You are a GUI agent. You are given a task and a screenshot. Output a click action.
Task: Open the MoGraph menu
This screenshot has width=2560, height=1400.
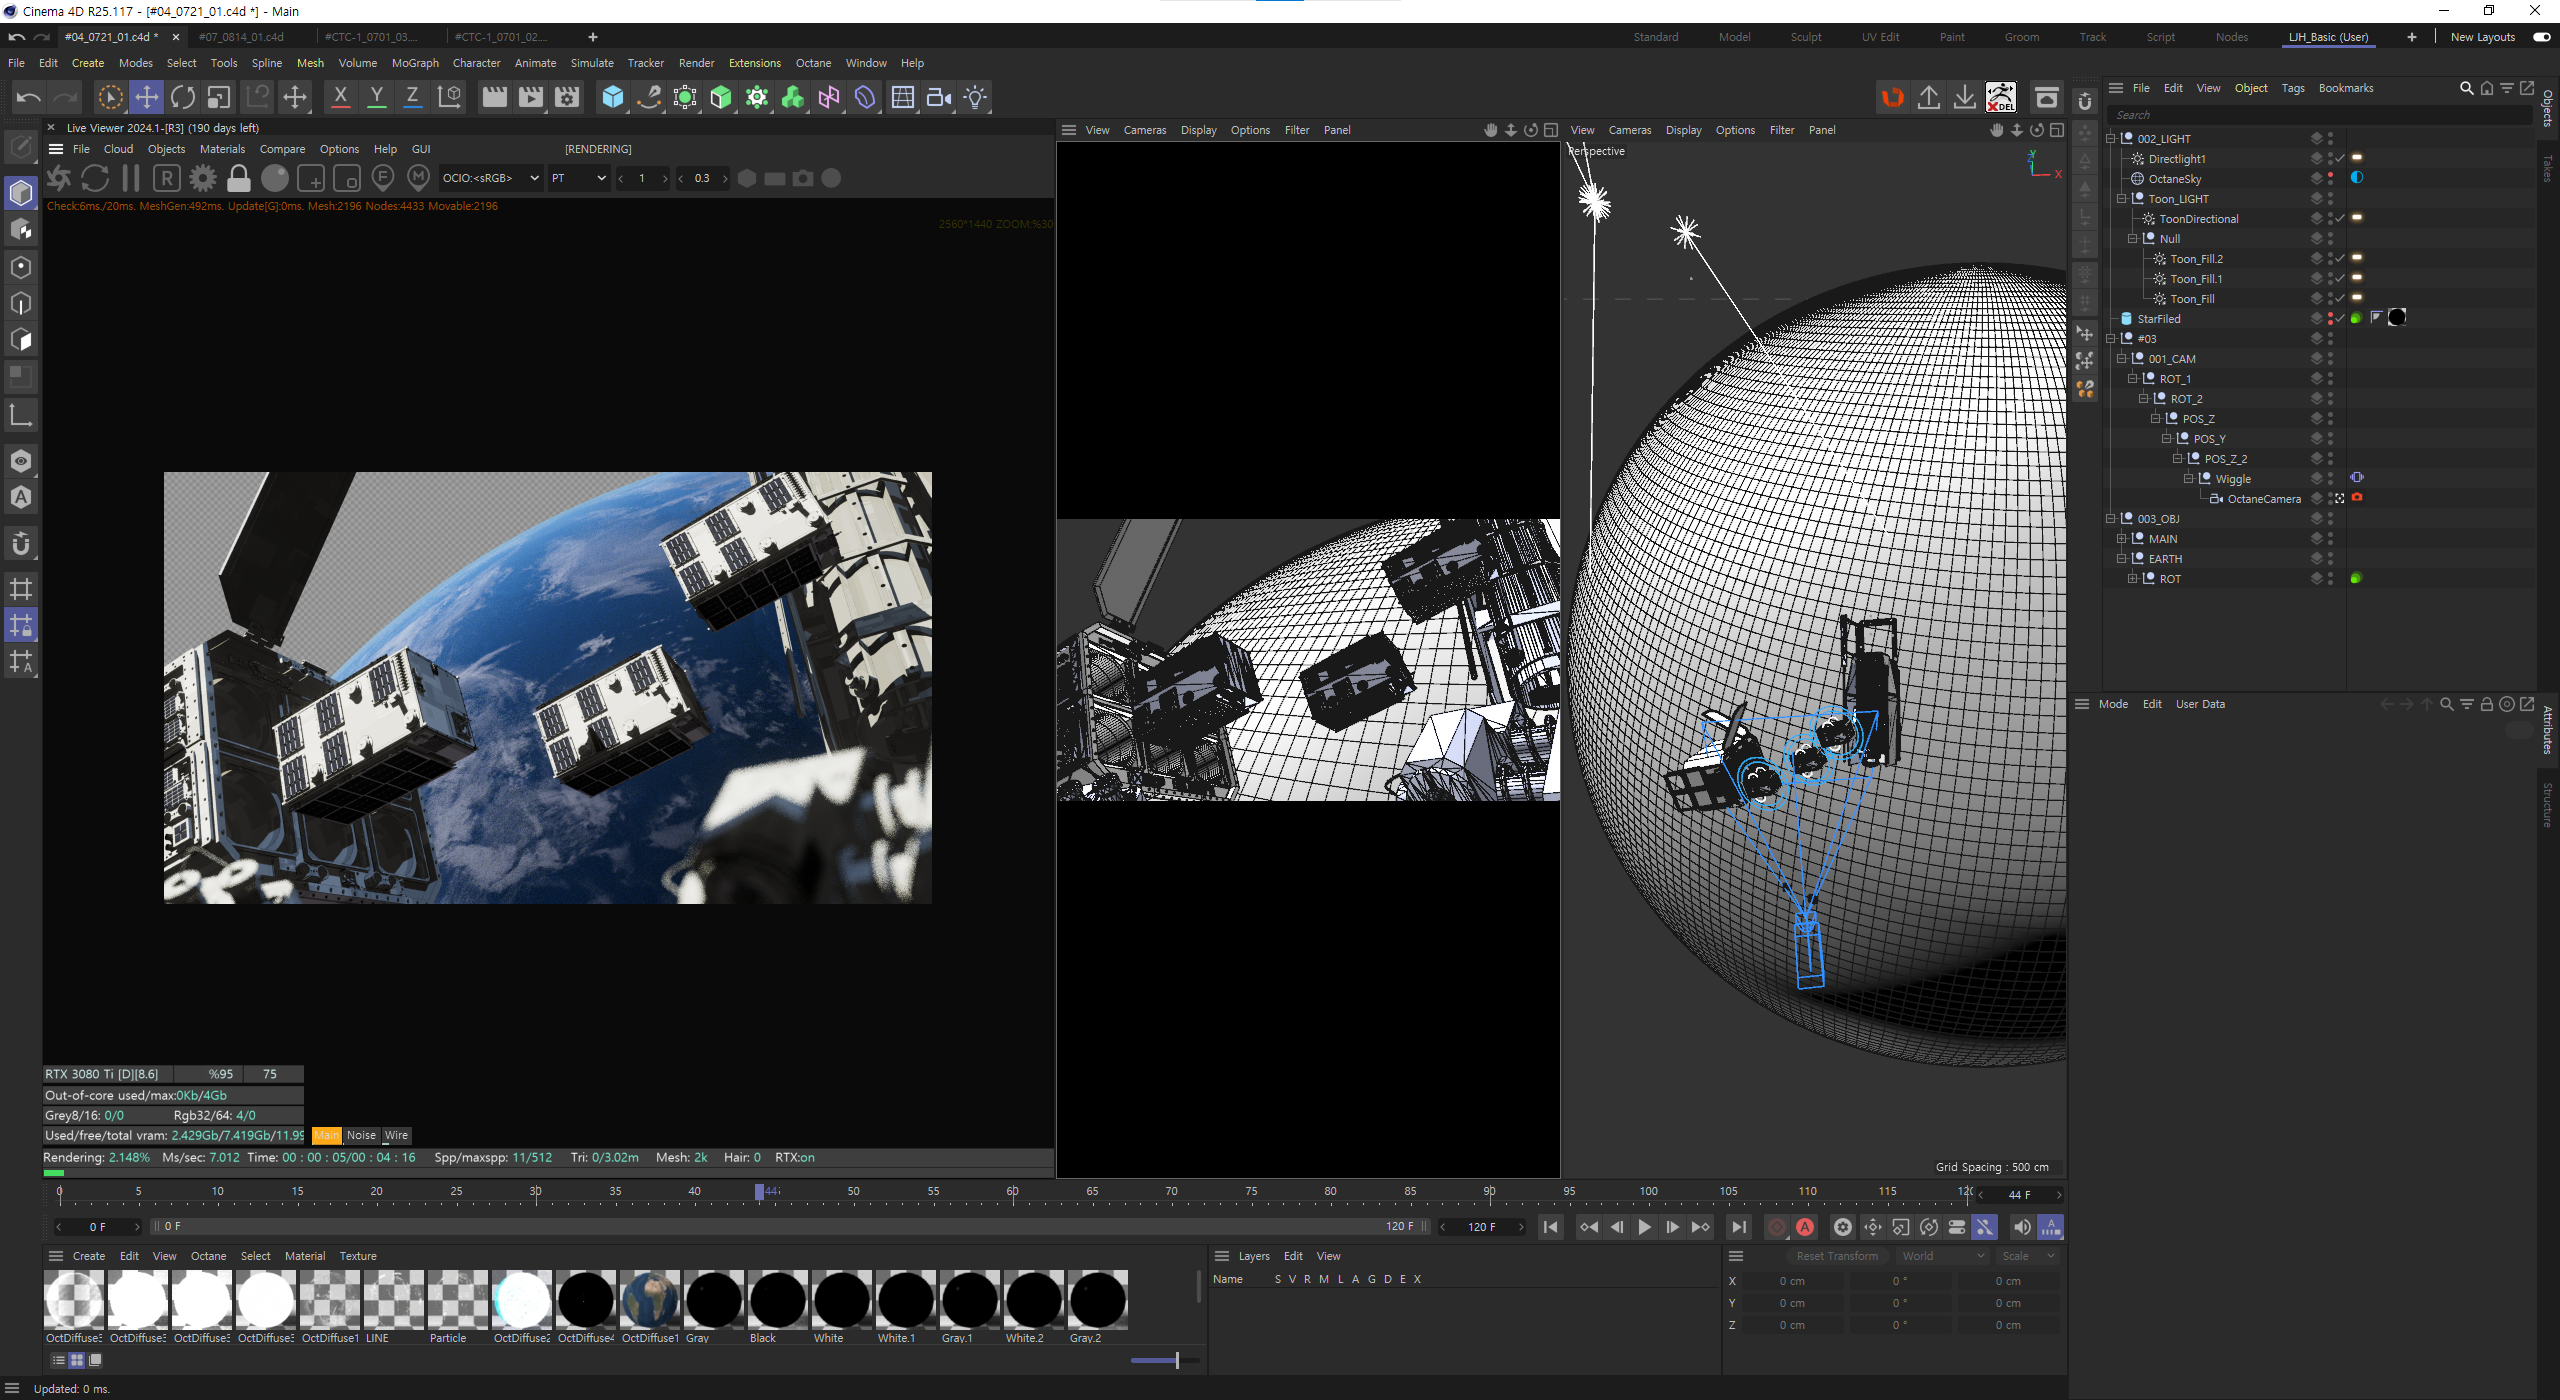pos(415,63)
